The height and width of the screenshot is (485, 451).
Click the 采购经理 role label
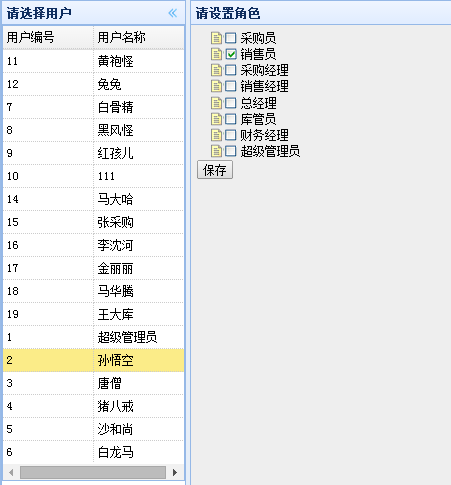point(264,70)
